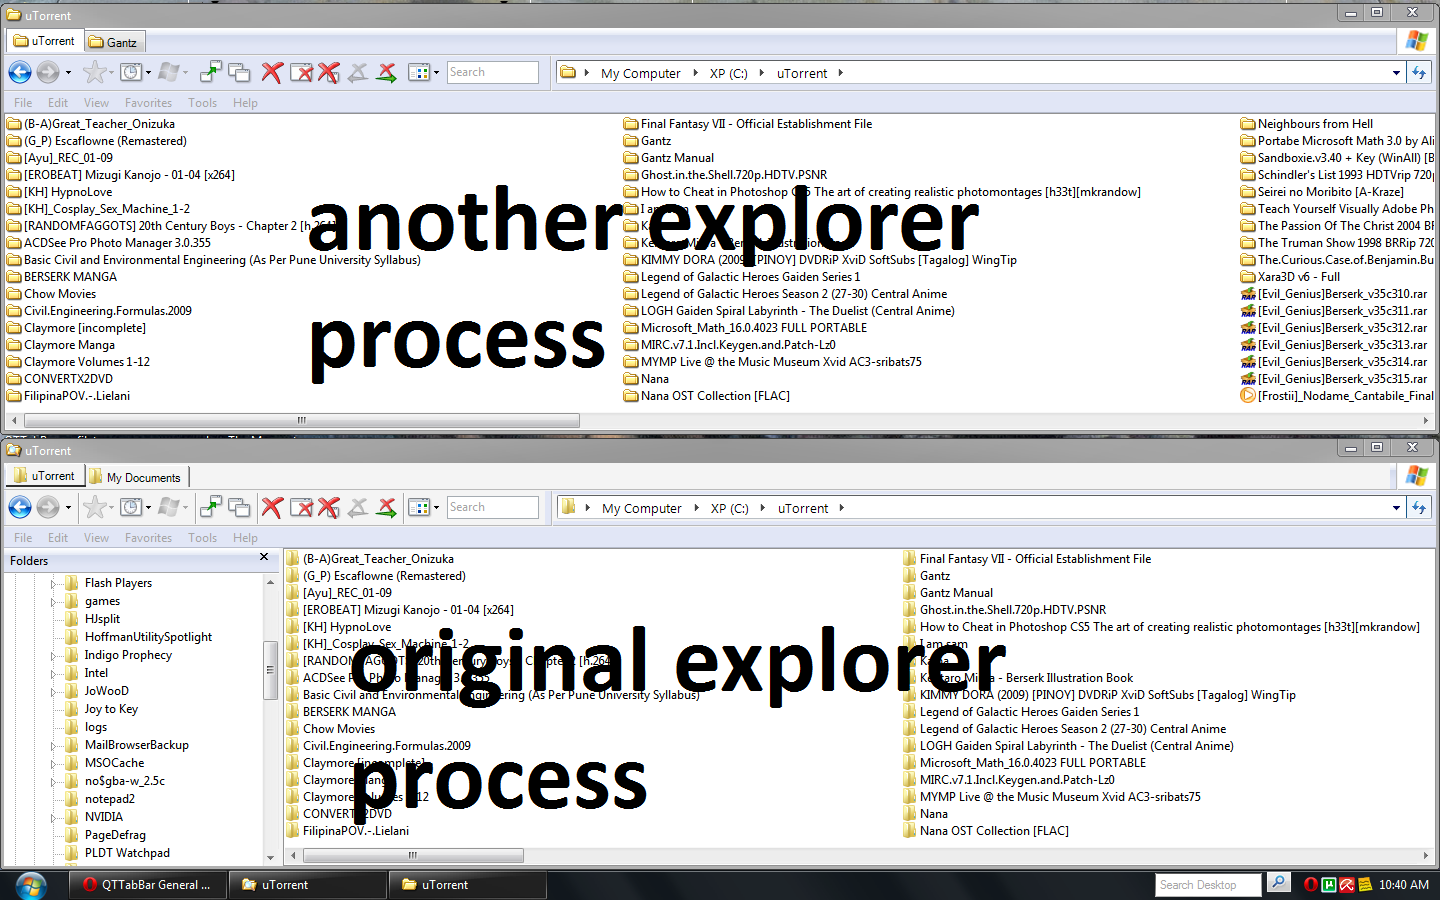Open View menu in the My Documents-tab window
Screen dimensions: 1440x900
tap(96, 538)
